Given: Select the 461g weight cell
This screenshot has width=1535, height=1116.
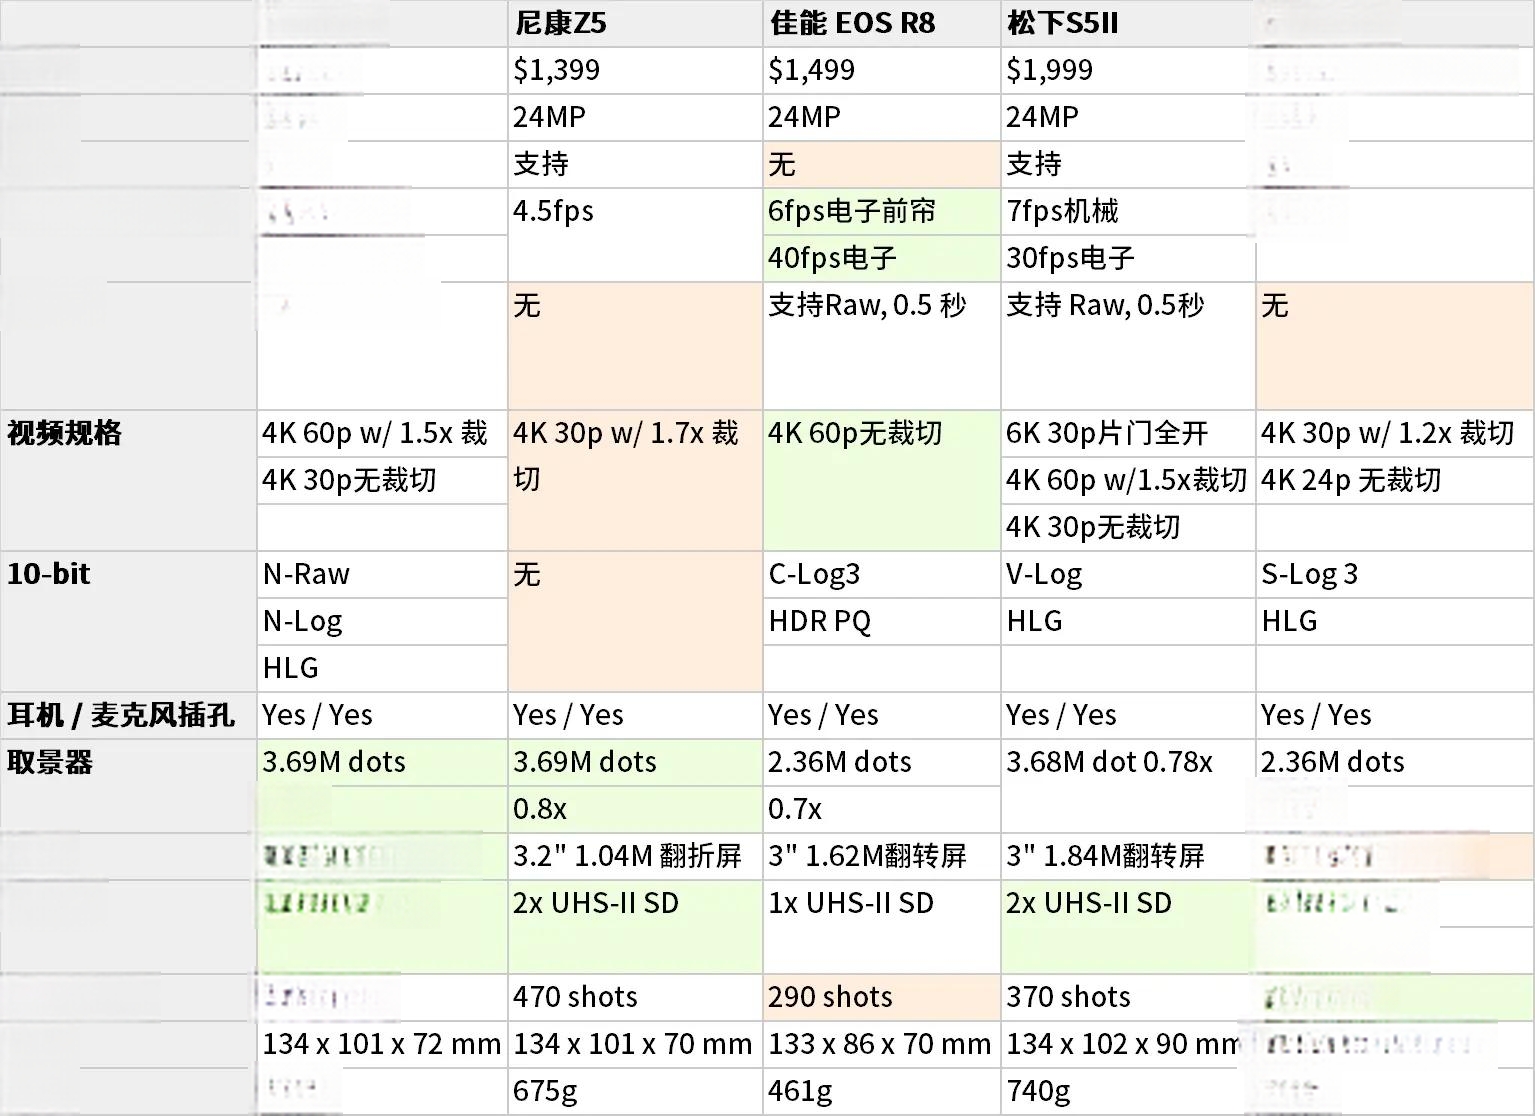Looking at the screenshot, I should coord(881,1091).
